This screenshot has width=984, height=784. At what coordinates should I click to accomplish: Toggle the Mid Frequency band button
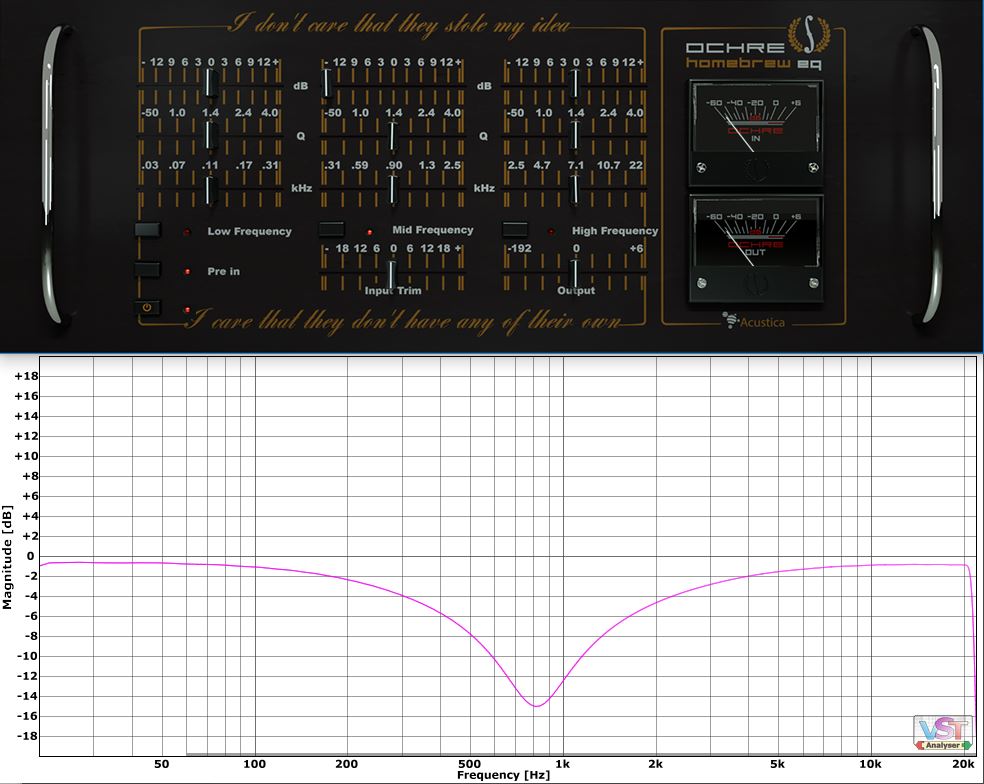click(331, 229)
